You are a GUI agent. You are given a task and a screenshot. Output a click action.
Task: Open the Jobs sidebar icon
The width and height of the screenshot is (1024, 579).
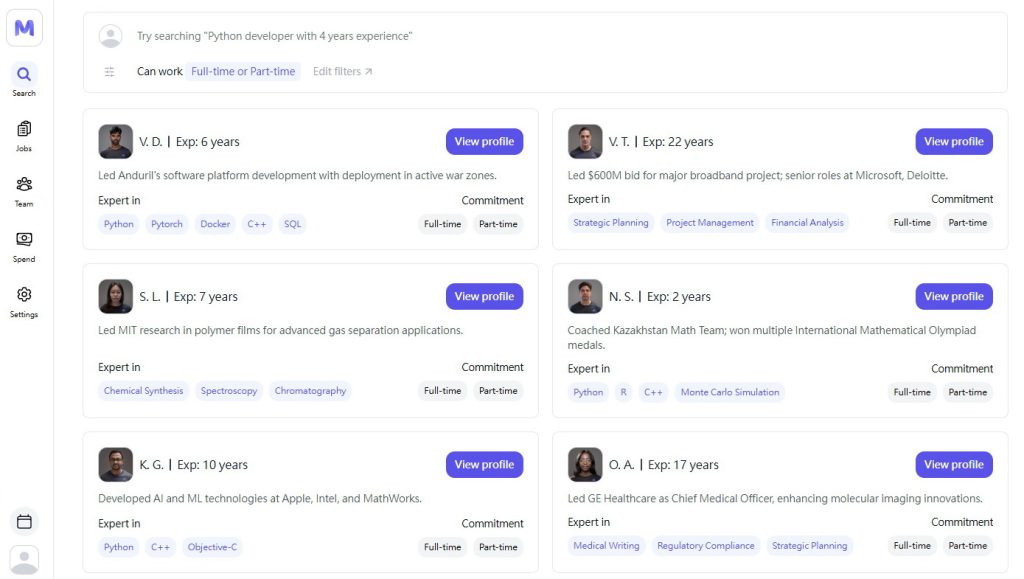coord(24,130)
